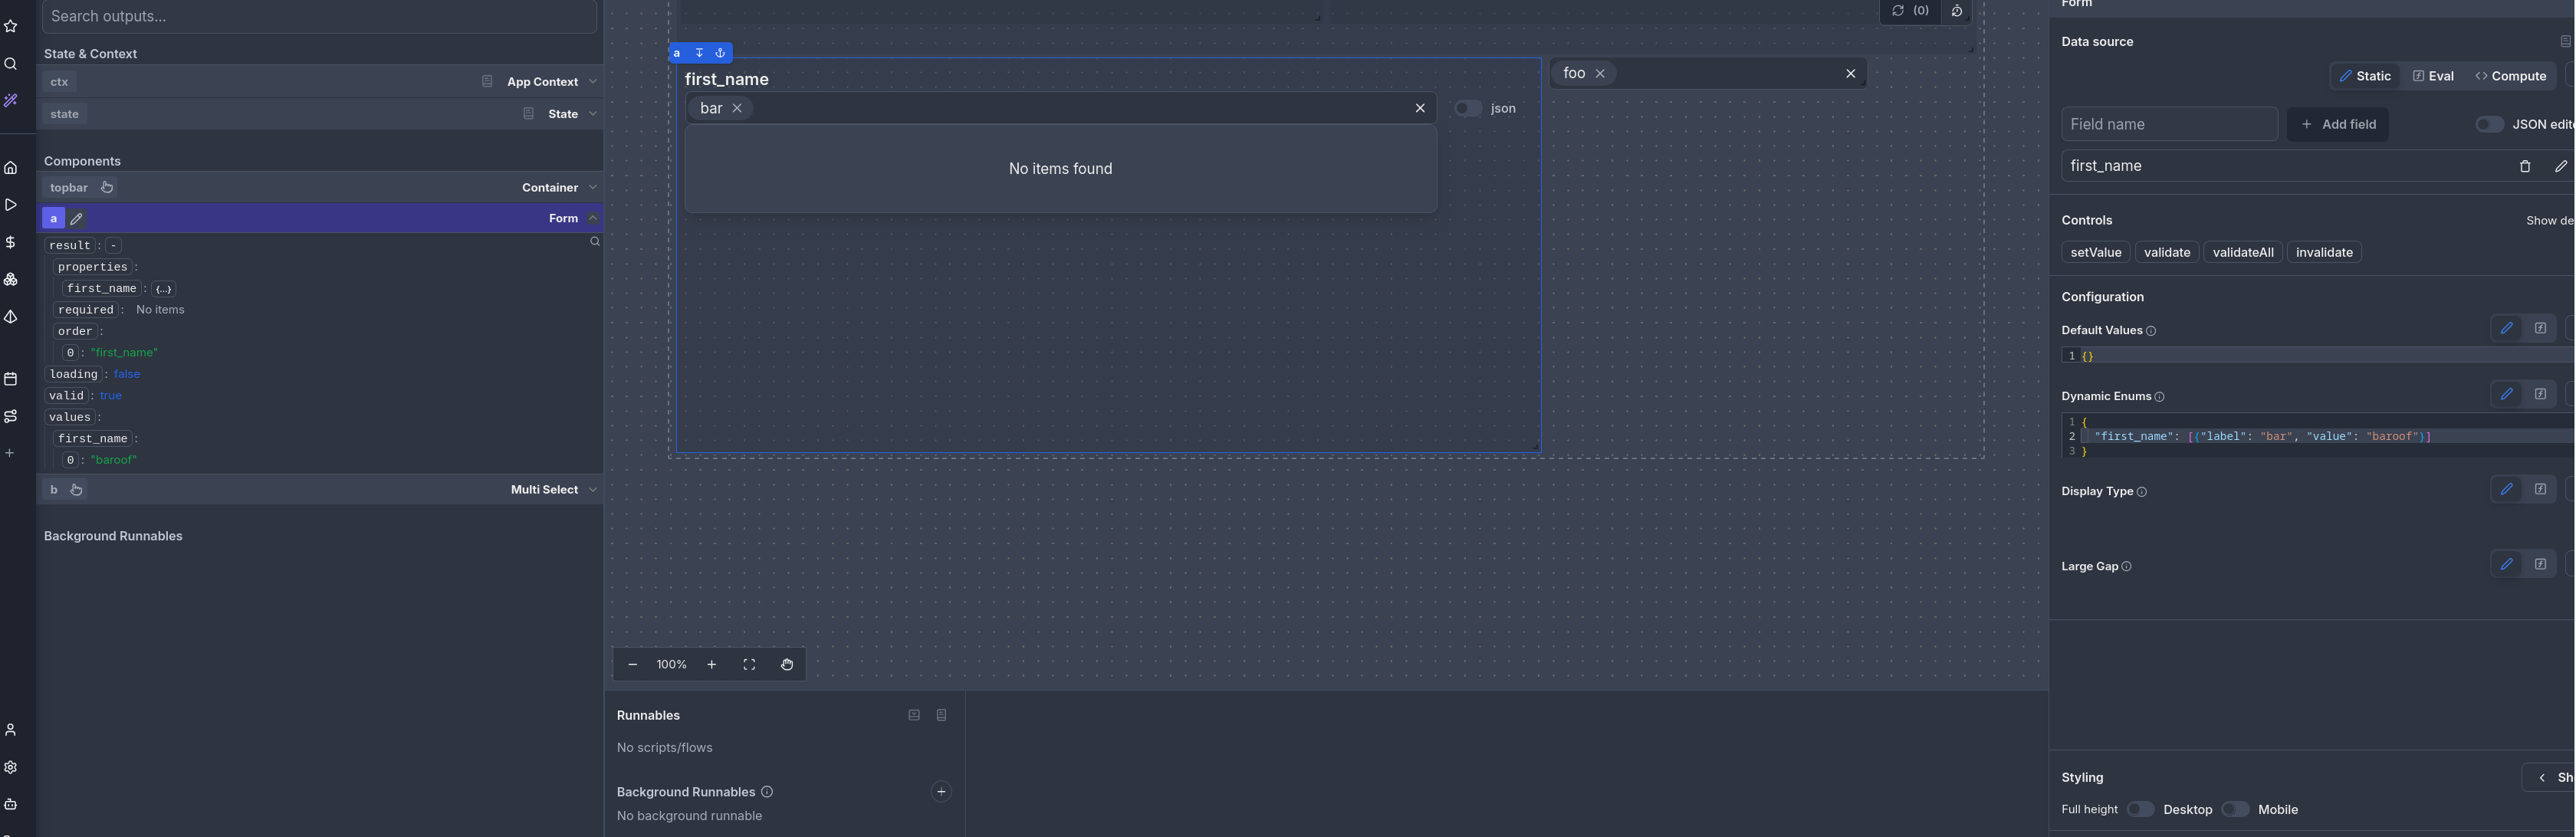
Task: Toggle Full height for Desktop
Action: [2140, 809]
